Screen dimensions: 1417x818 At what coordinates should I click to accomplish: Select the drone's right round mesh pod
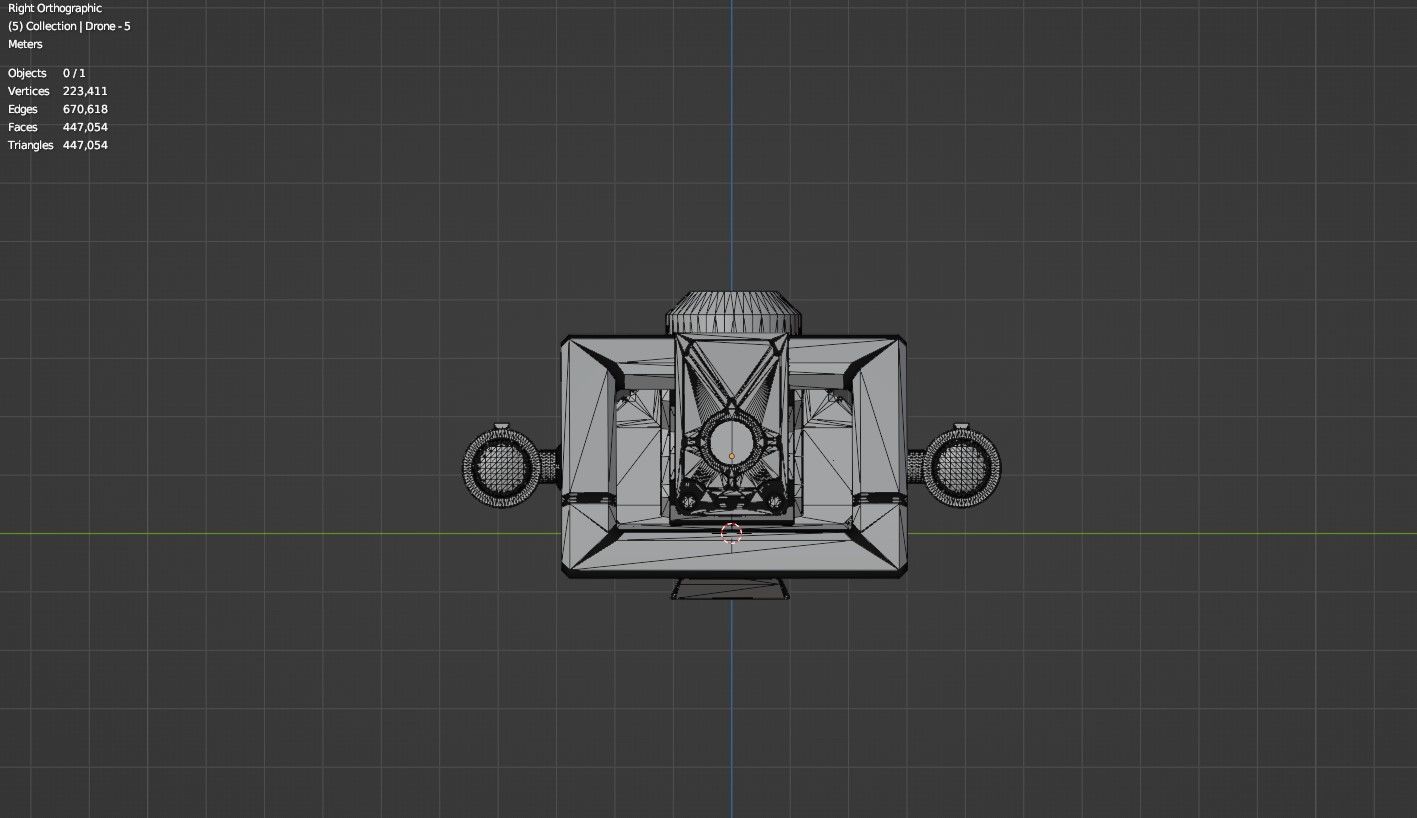(961, 467)
